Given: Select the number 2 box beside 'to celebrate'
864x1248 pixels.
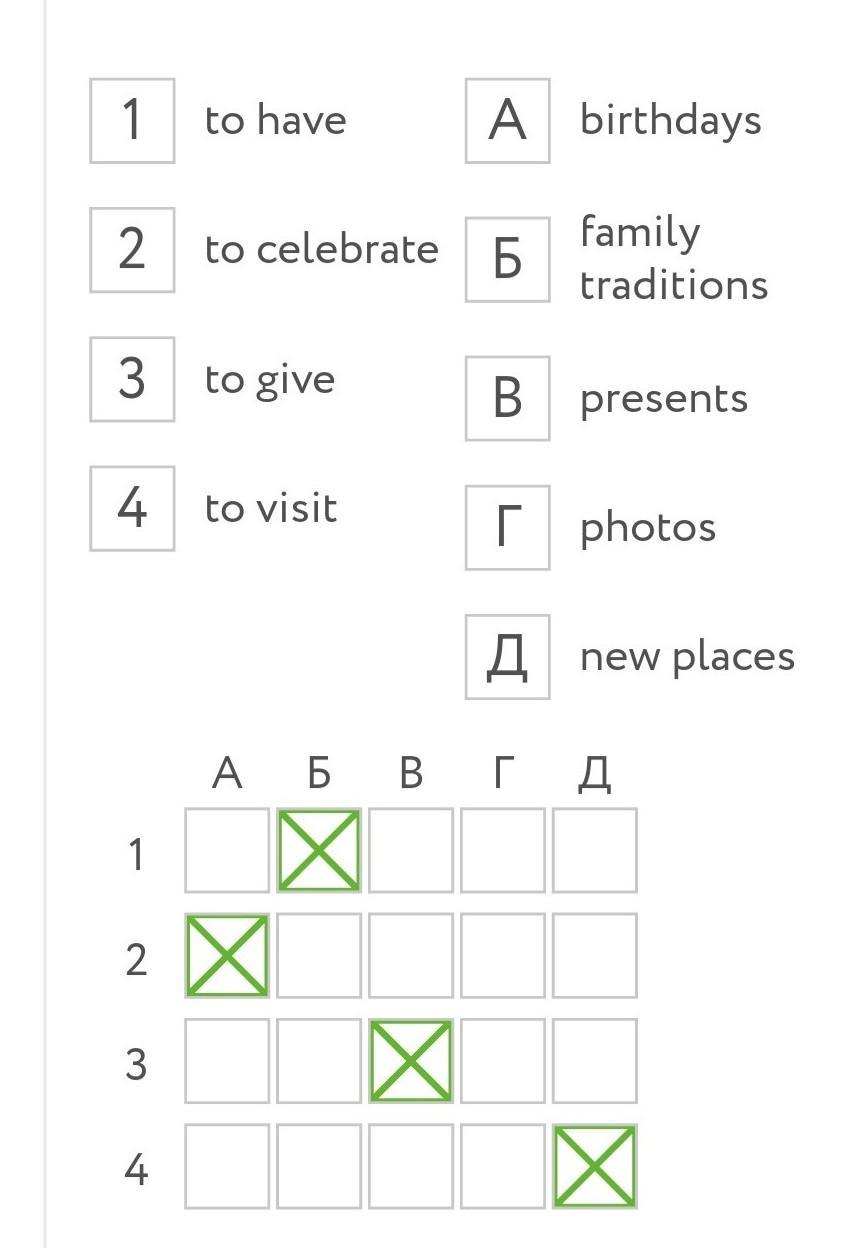Looking at the screenshot, I should click(132, 250).
